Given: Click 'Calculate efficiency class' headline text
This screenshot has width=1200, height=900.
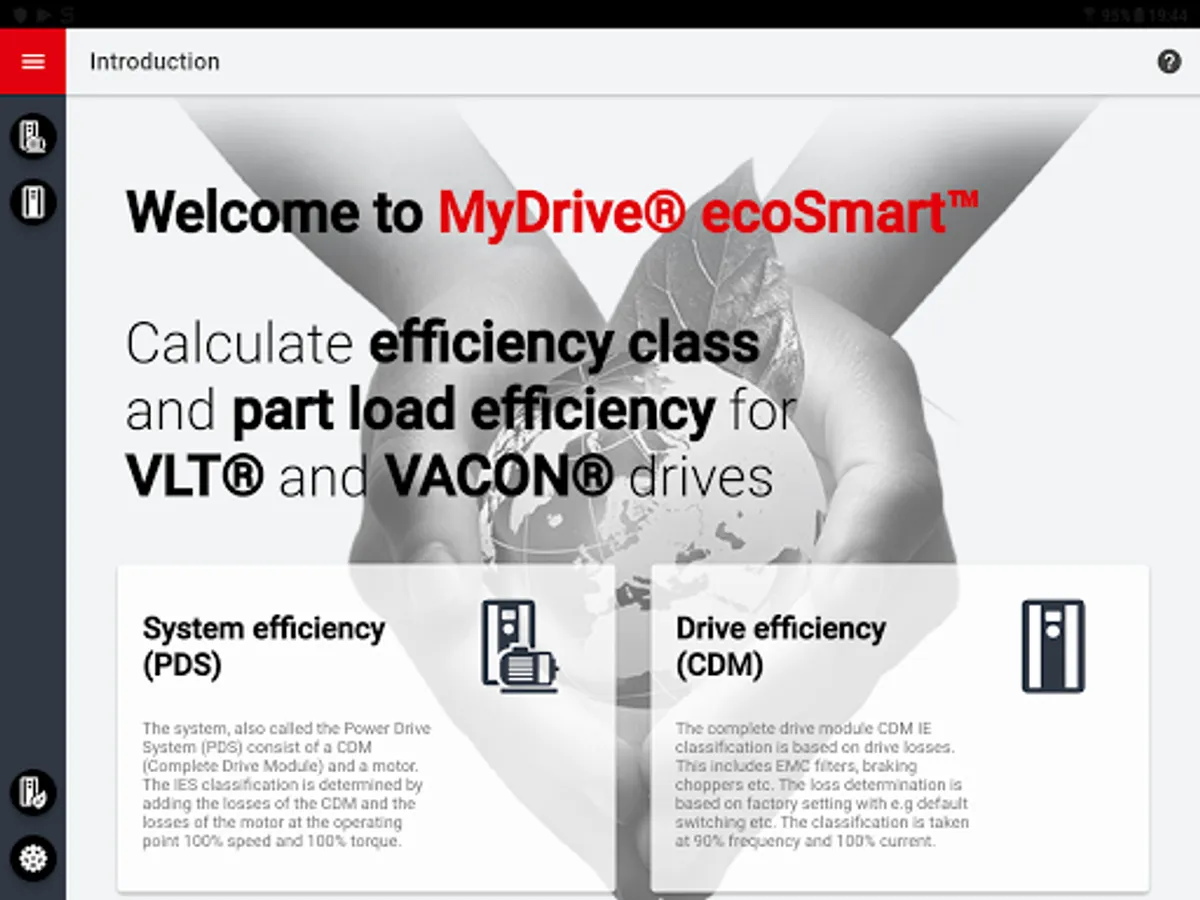Looking at the screenshot, I should (443, 343).
